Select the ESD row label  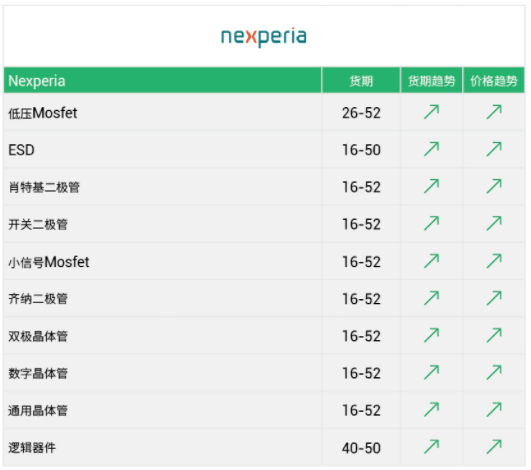point(21,150)
